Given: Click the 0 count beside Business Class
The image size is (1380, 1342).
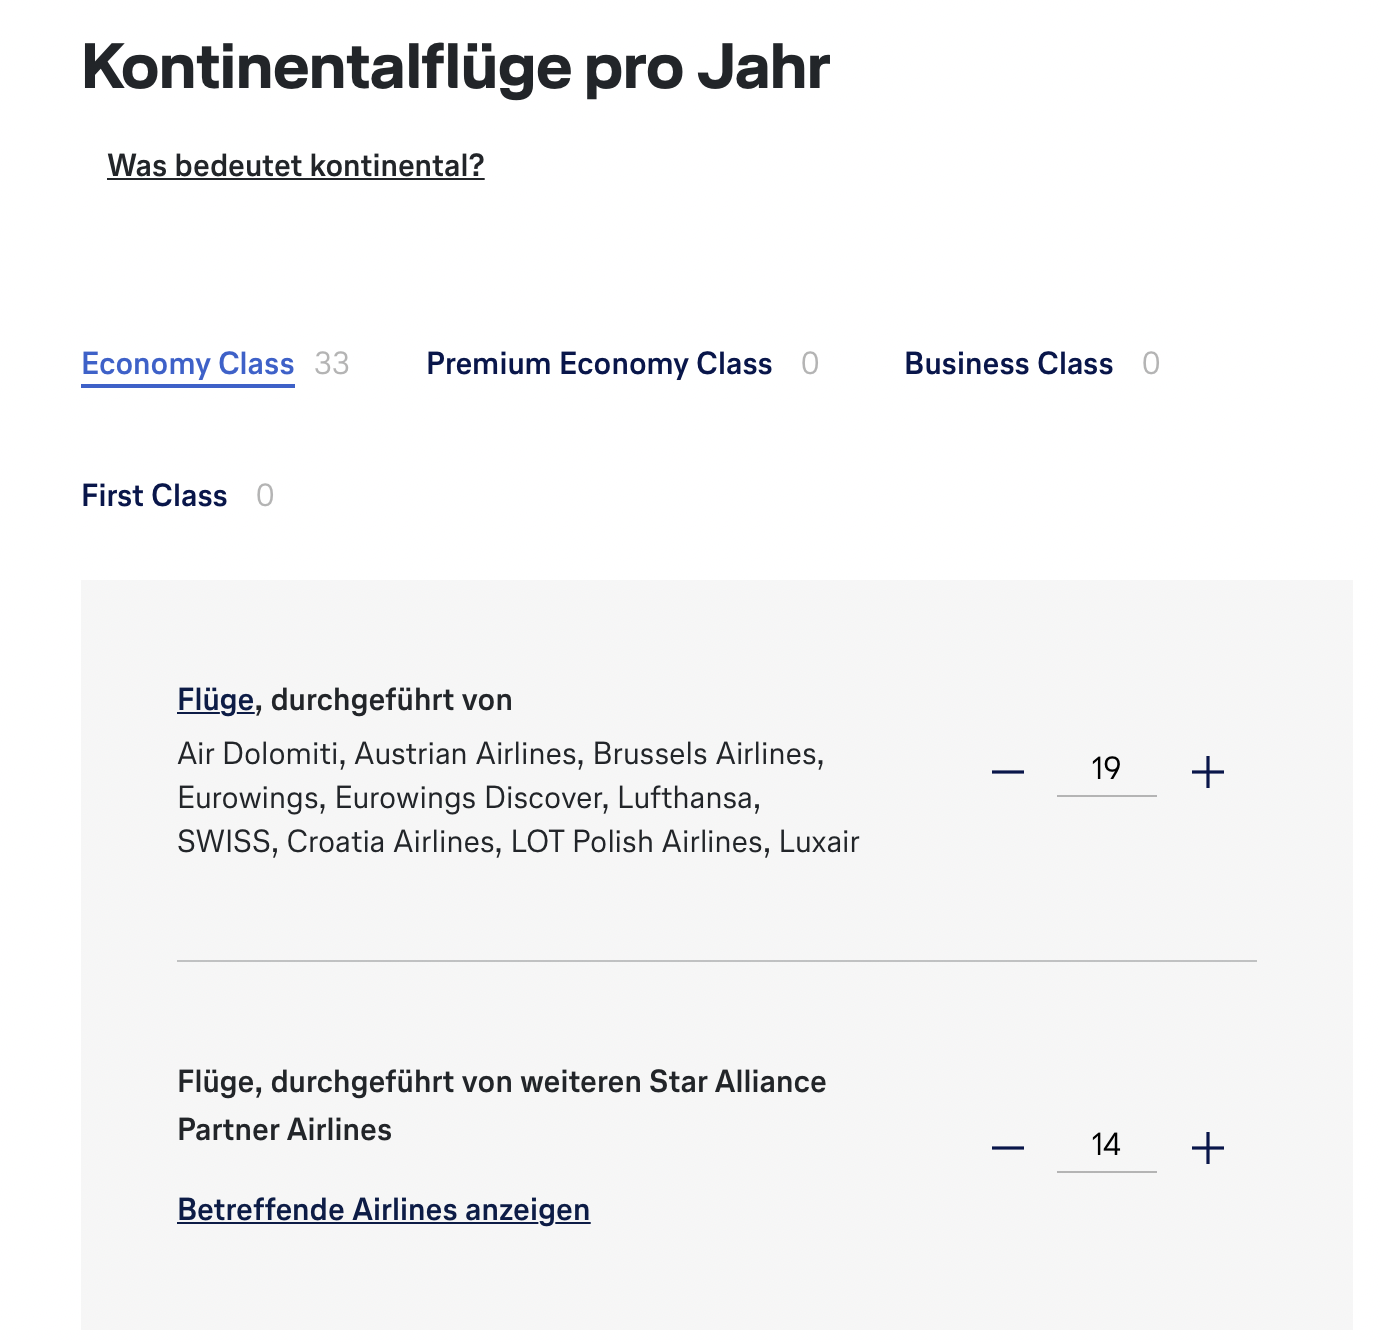Looking at the screenshot, I should click(x=1151, y=364).
